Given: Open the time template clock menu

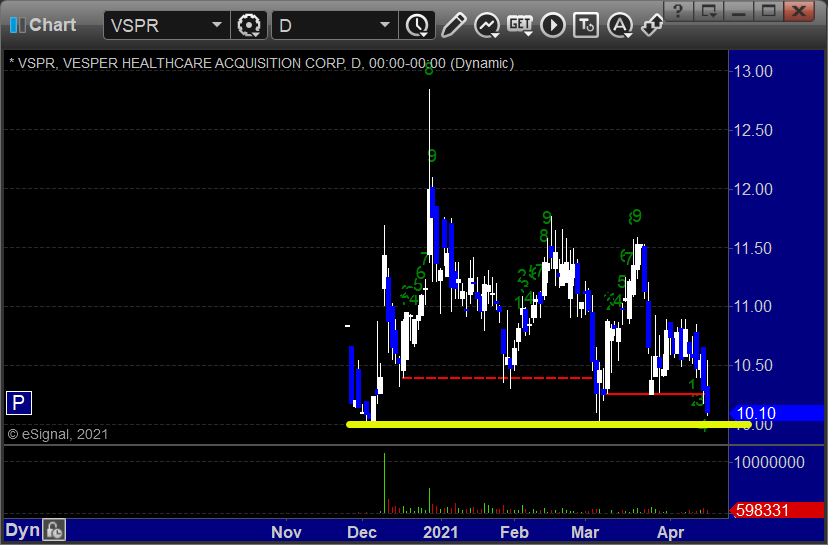Looking at the screenshot, I should (417, 25).
